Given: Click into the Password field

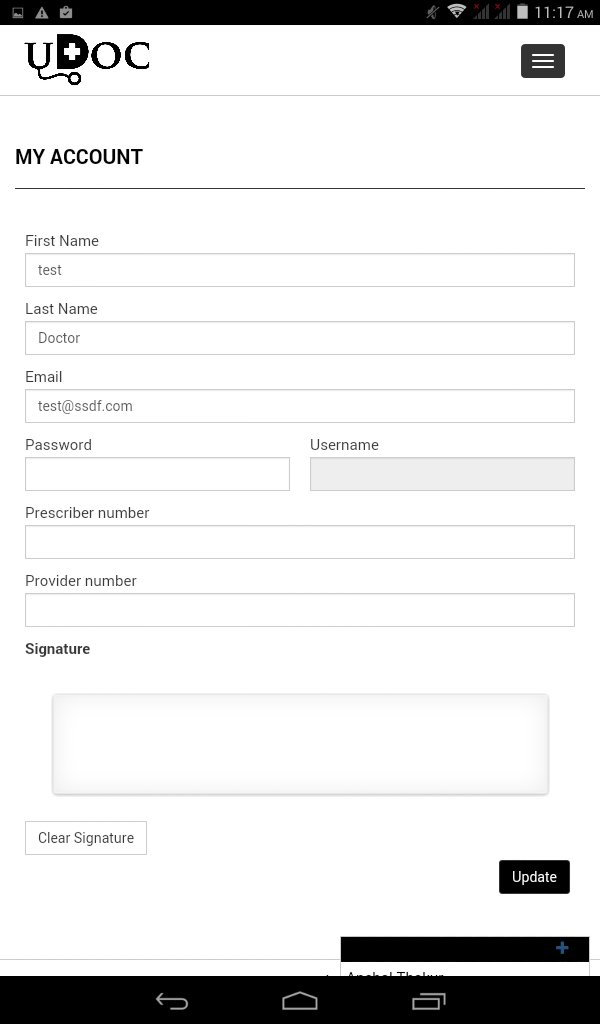Looking at the screenshot, I should coord(157,473).
